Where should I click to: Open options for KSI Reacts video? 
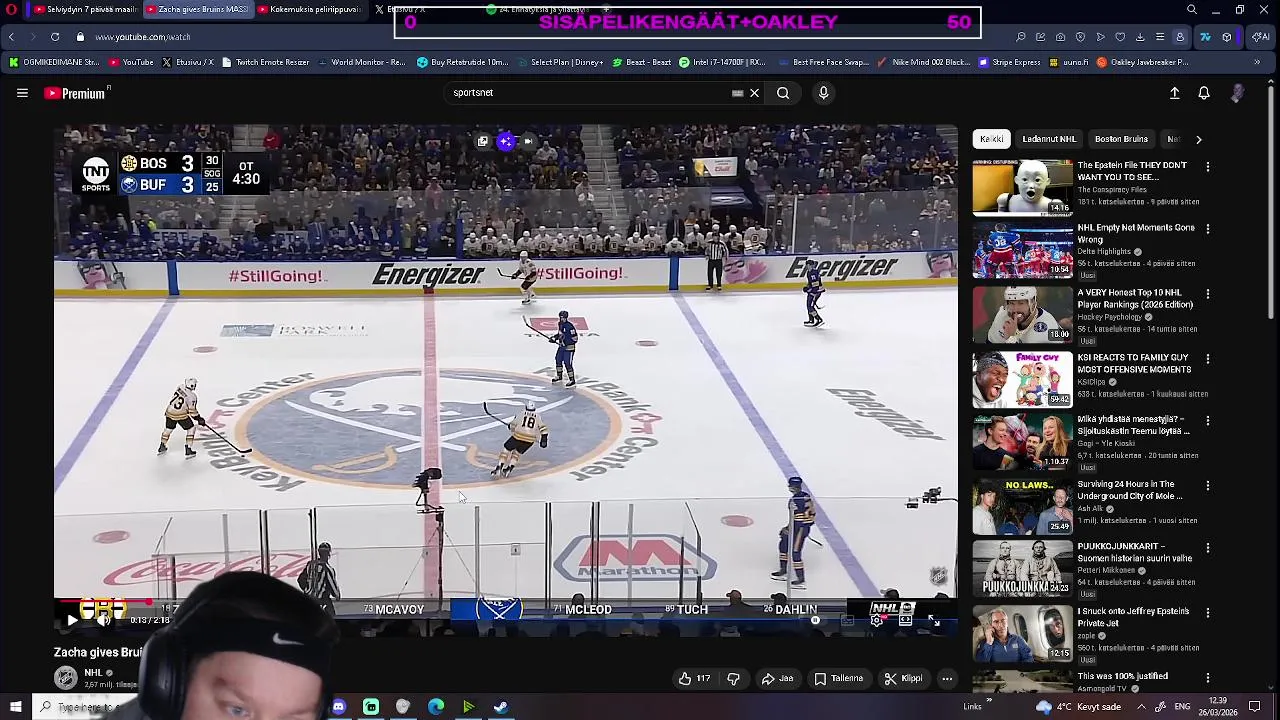[1207, 359]
